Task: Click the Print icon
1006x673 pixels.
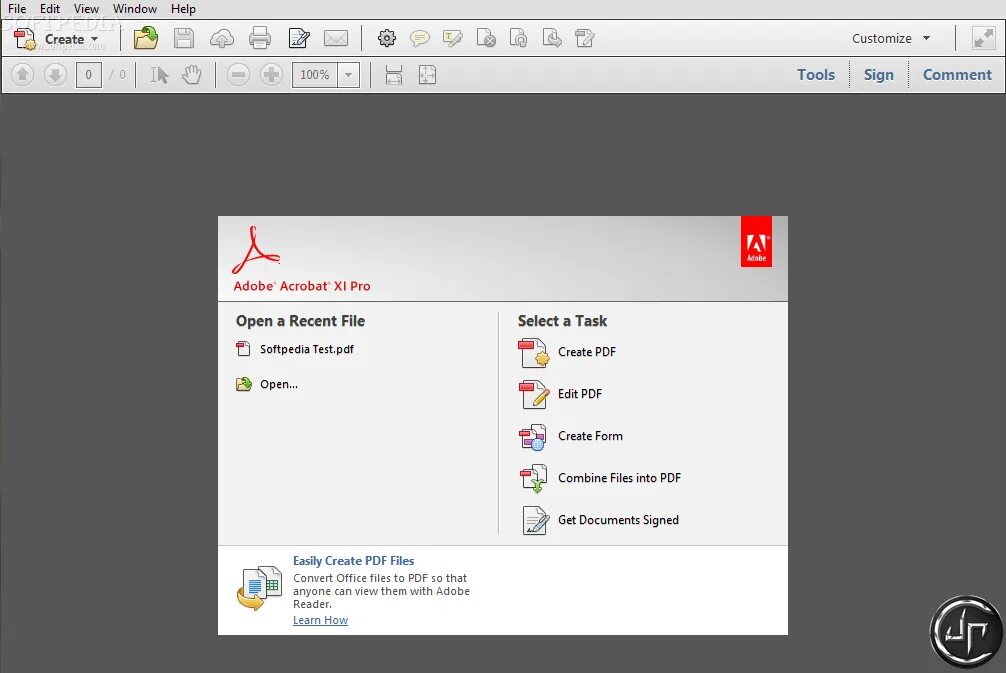Action: 259,38
